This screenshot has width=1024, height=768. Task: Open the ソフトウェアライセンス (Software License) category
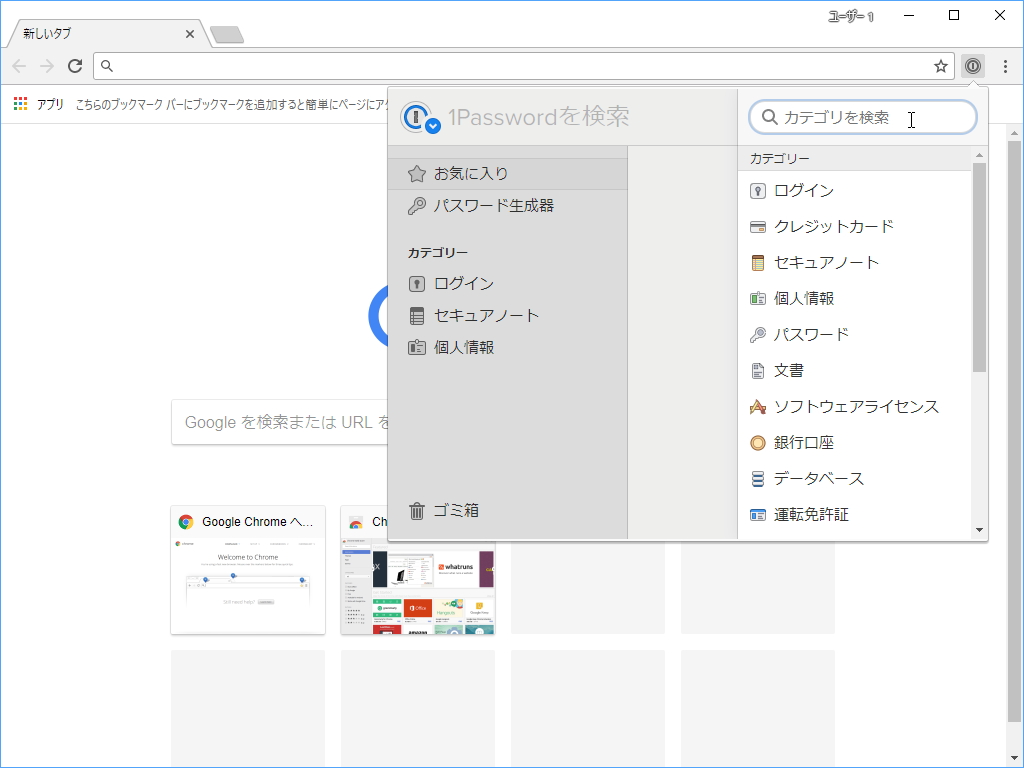(855, 406)
